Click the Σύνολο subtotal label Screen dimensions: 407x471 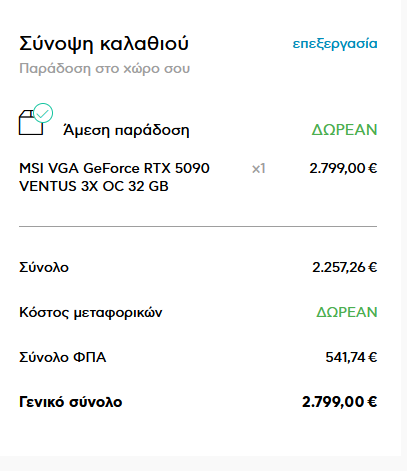click(44, 267)
